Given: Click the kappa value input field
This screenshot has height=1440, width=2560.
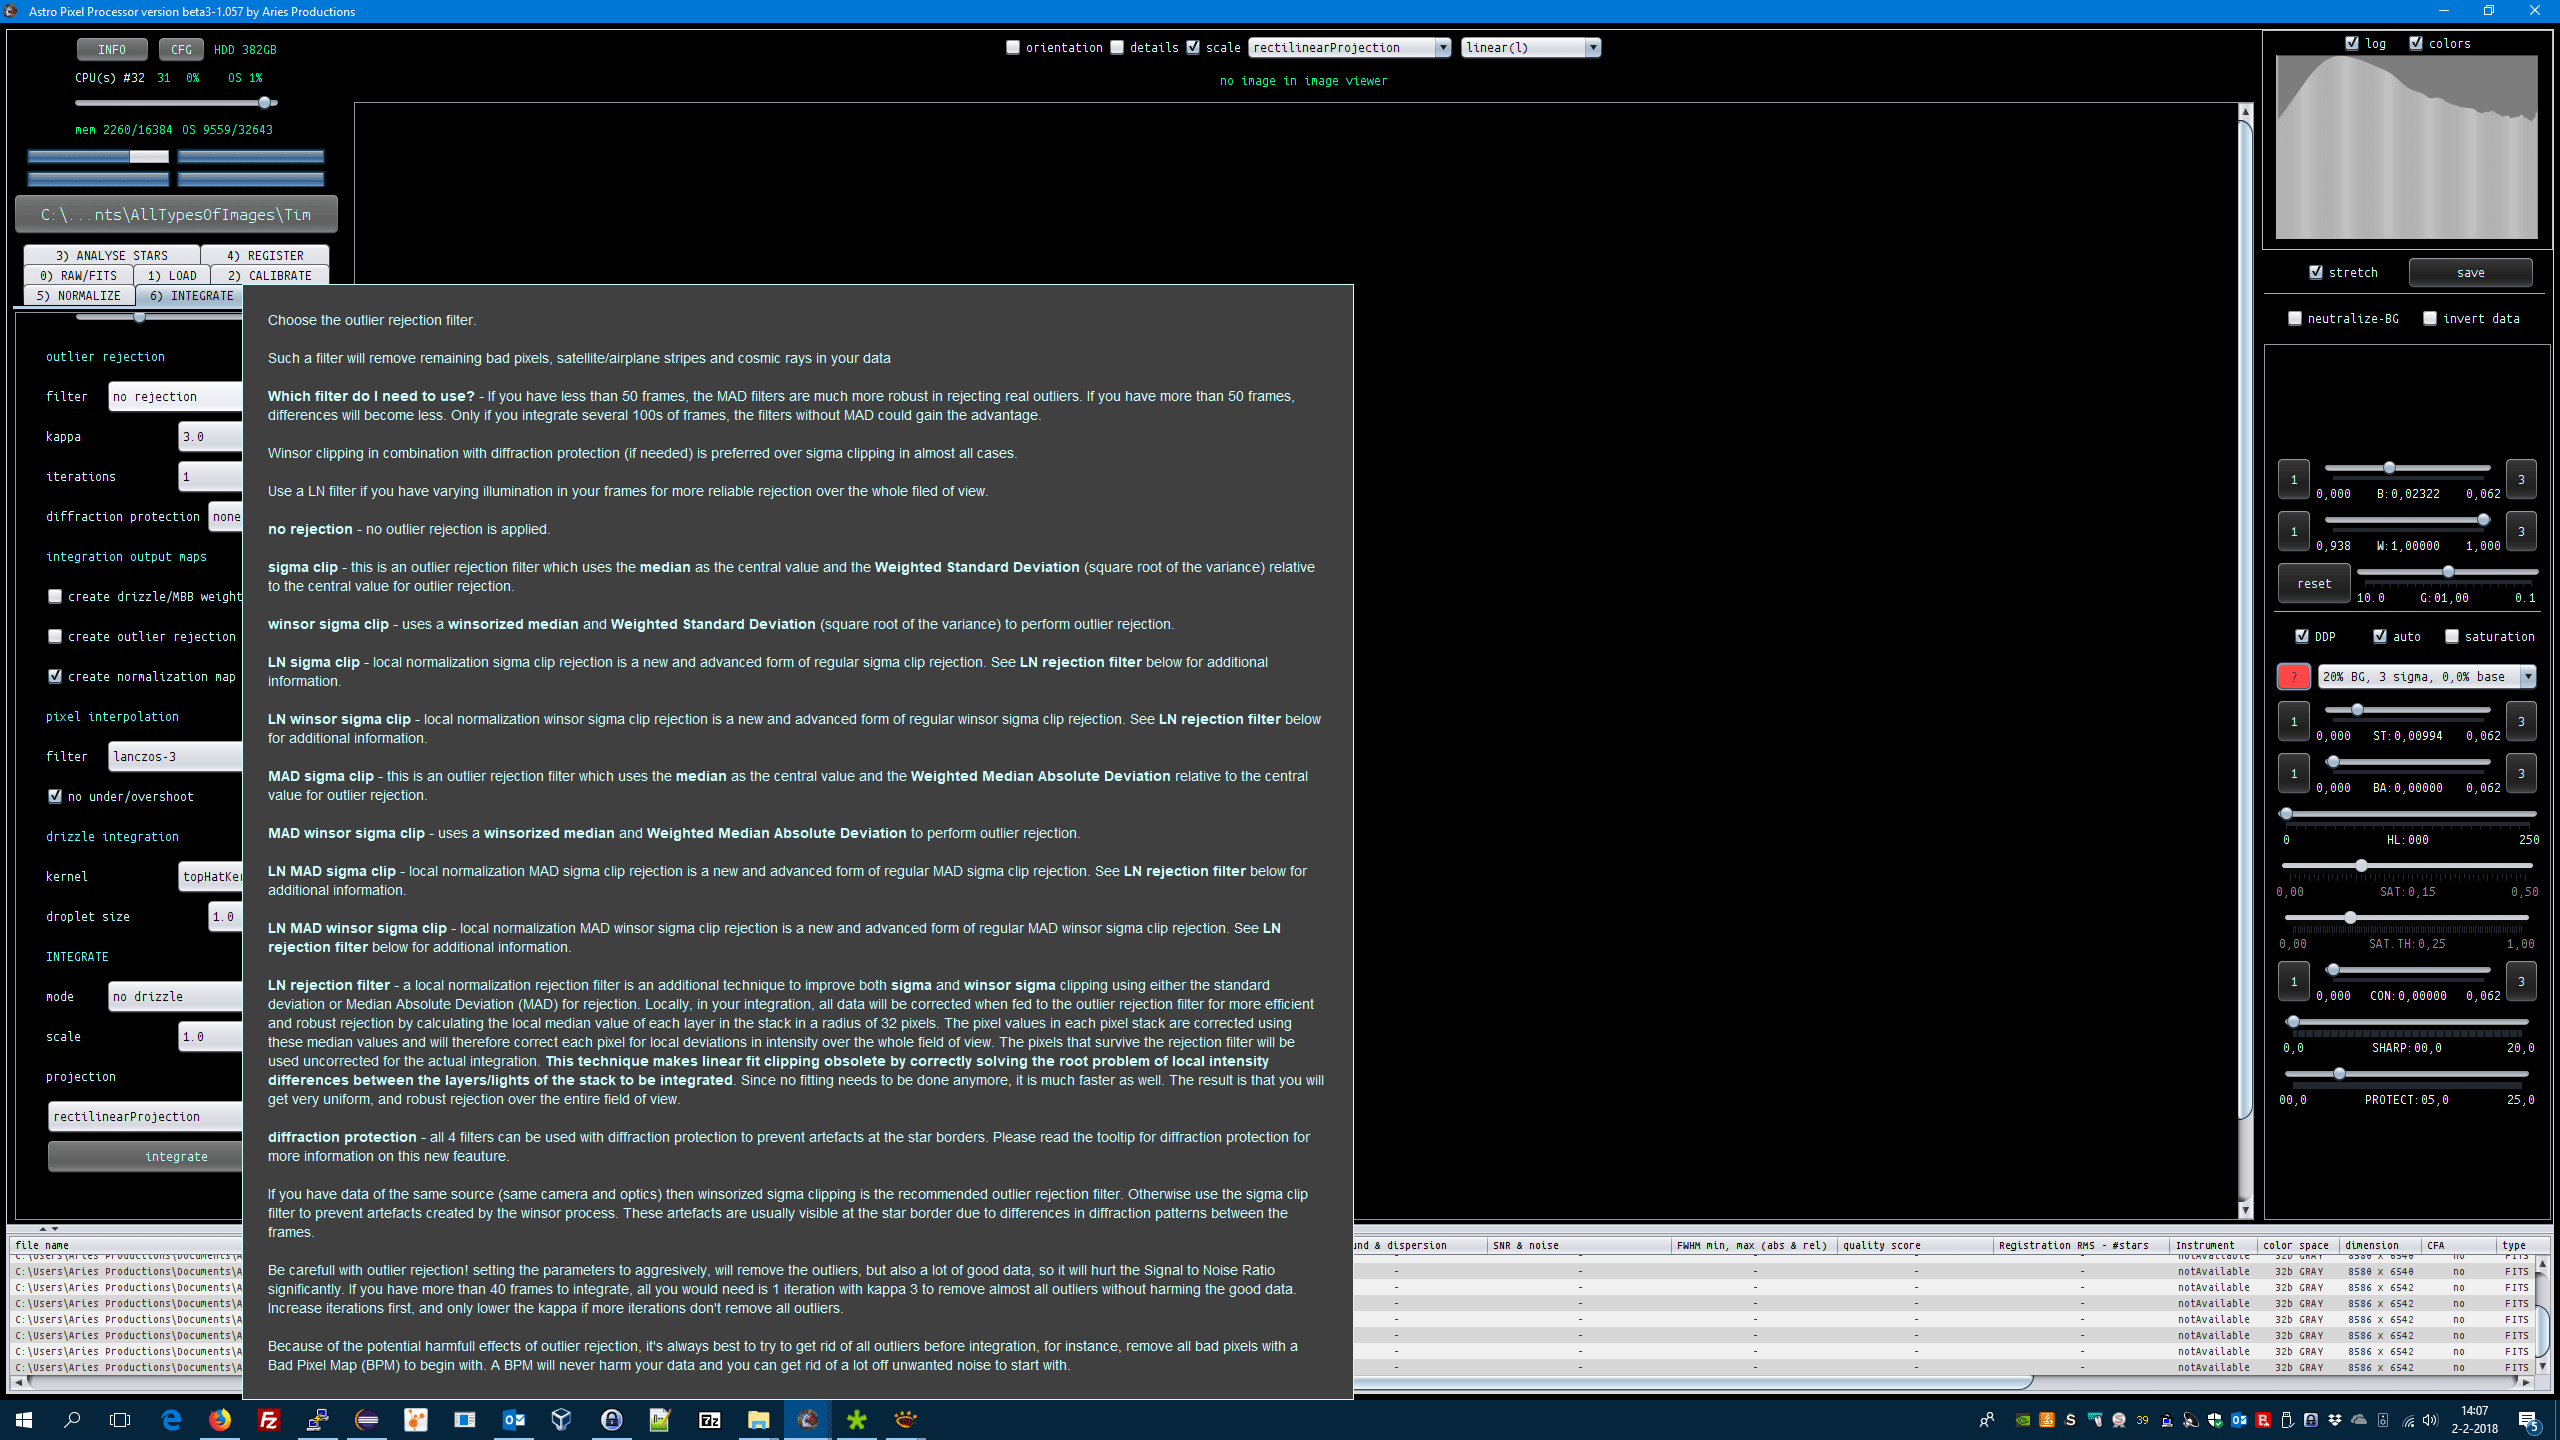Looking at the screenshot, I should (x=210, y=437).
